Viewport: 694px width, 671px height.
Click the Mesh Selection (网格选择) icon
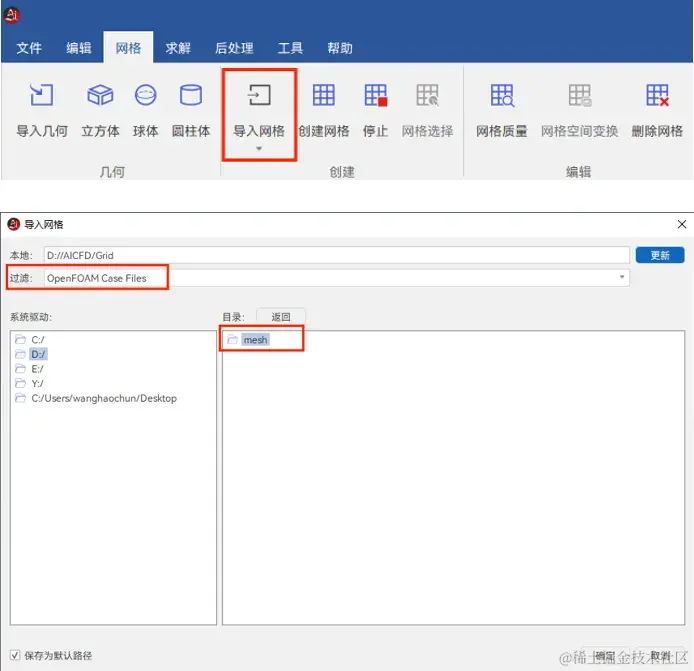pos(428,95)
